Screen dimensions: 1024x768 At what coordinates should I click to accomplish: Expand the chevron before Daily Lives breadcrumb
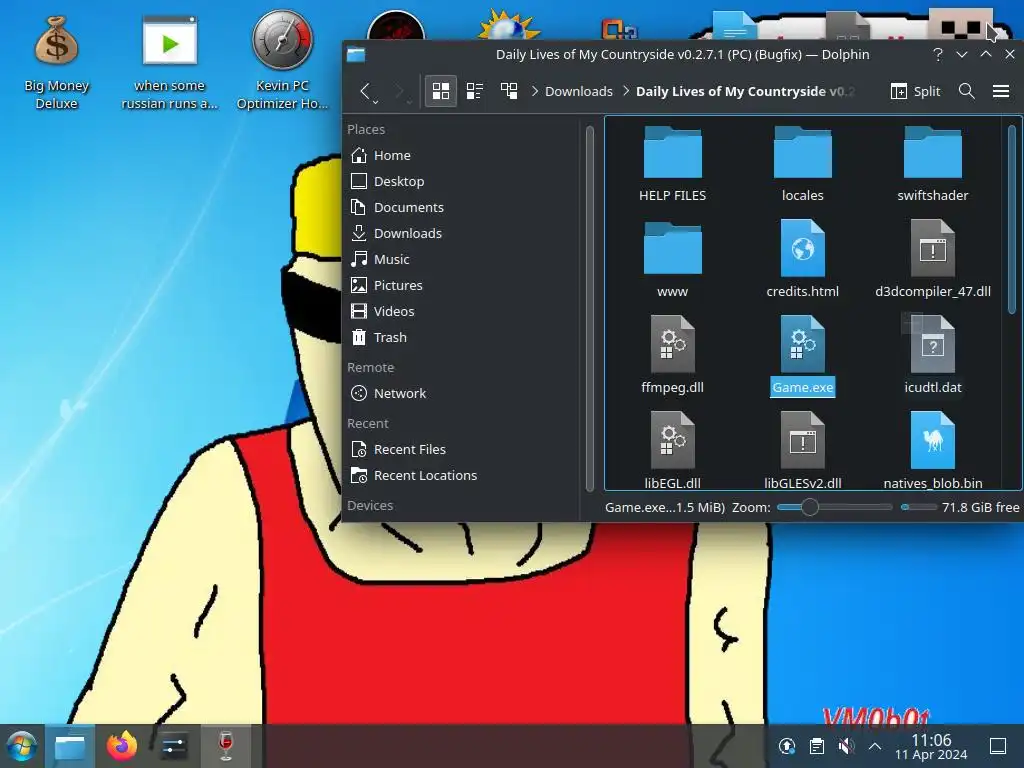point(626,91)
